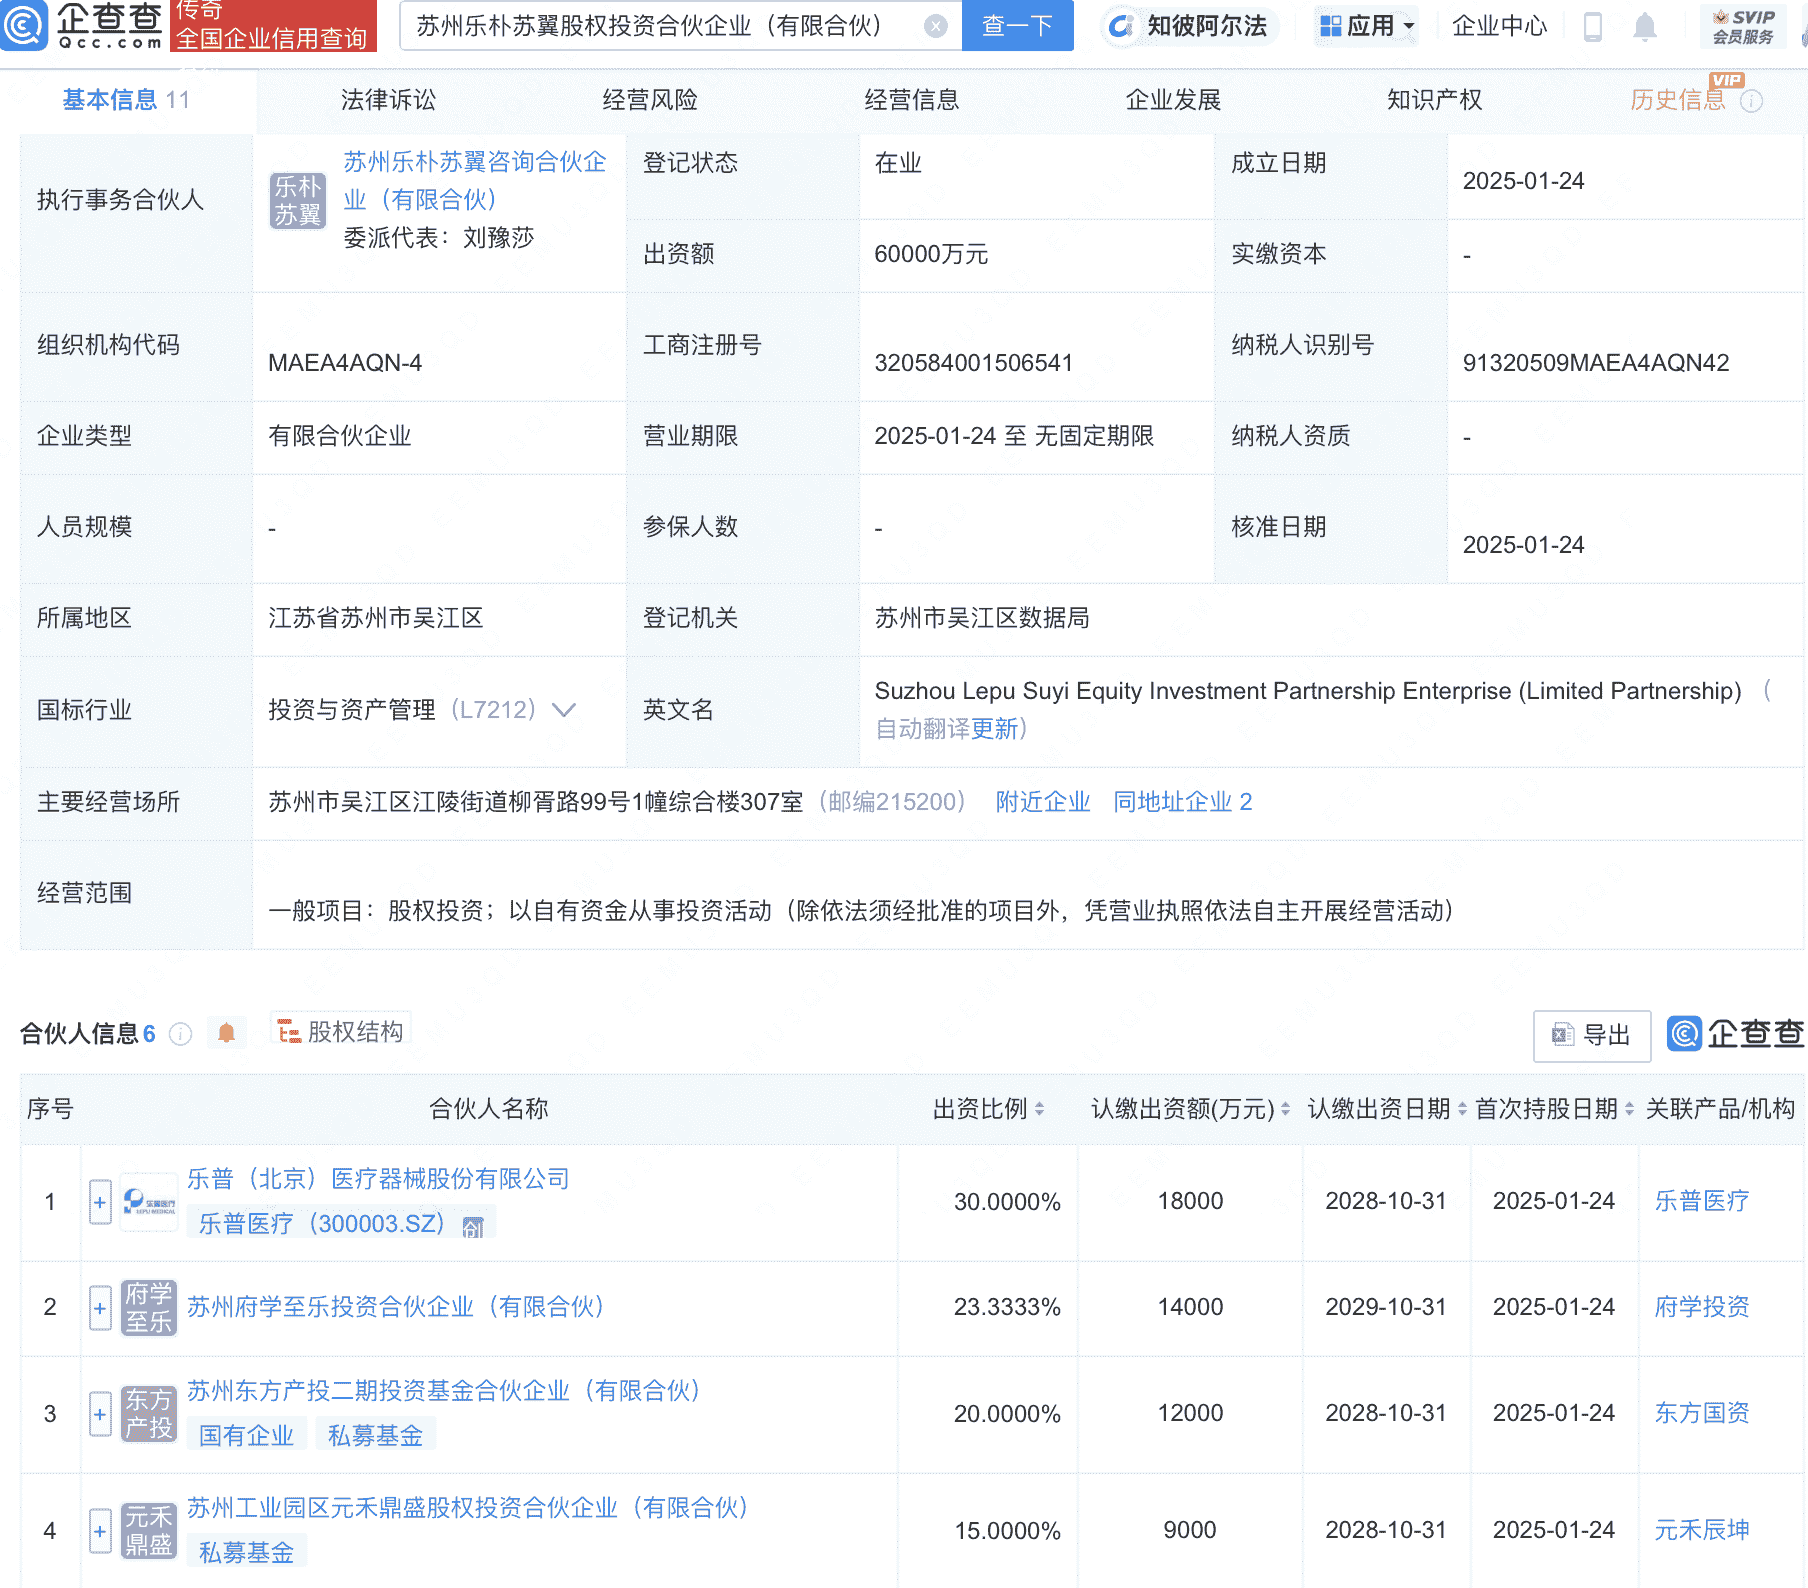Expand the 国标行业 L7212 industry details

(x=563, y=710)
